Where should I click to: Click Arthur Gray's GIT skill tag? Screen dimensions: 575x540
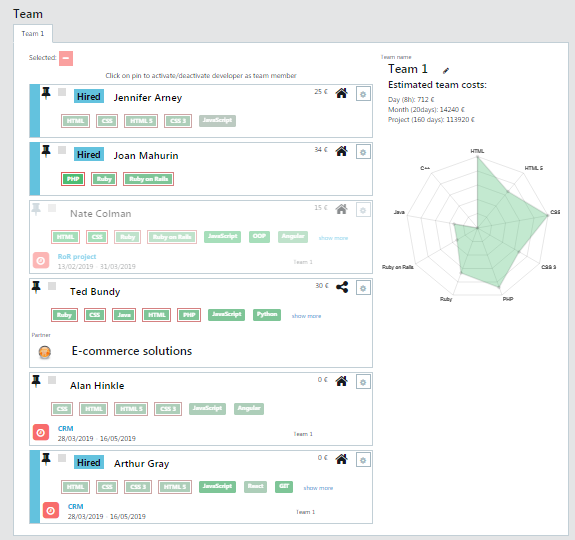tap(284, 486)
